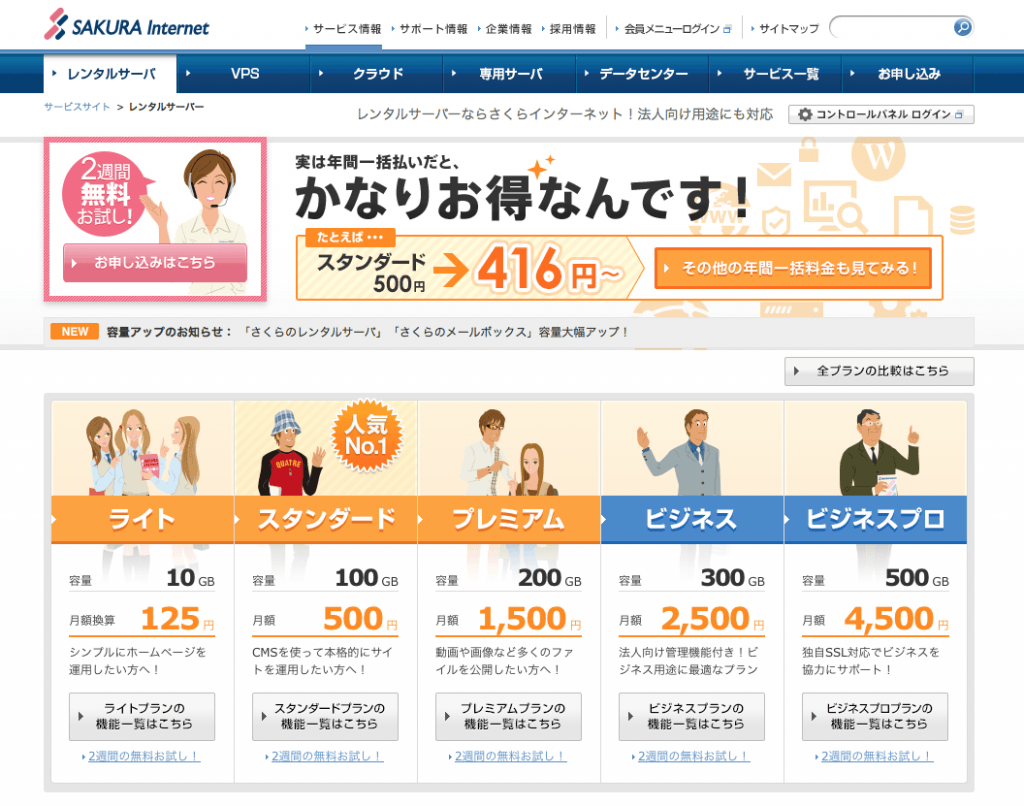Click inside the site search field

893,27
